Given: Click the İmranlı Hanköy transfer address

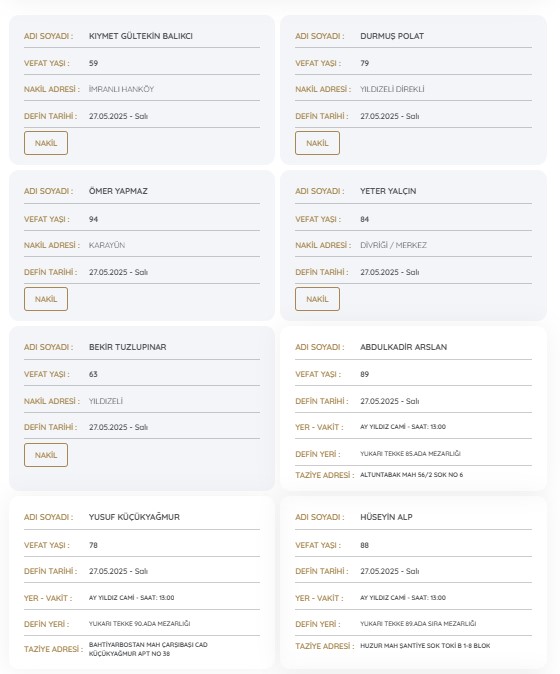Looking at the screenshot, I should (x=121, y=89).
